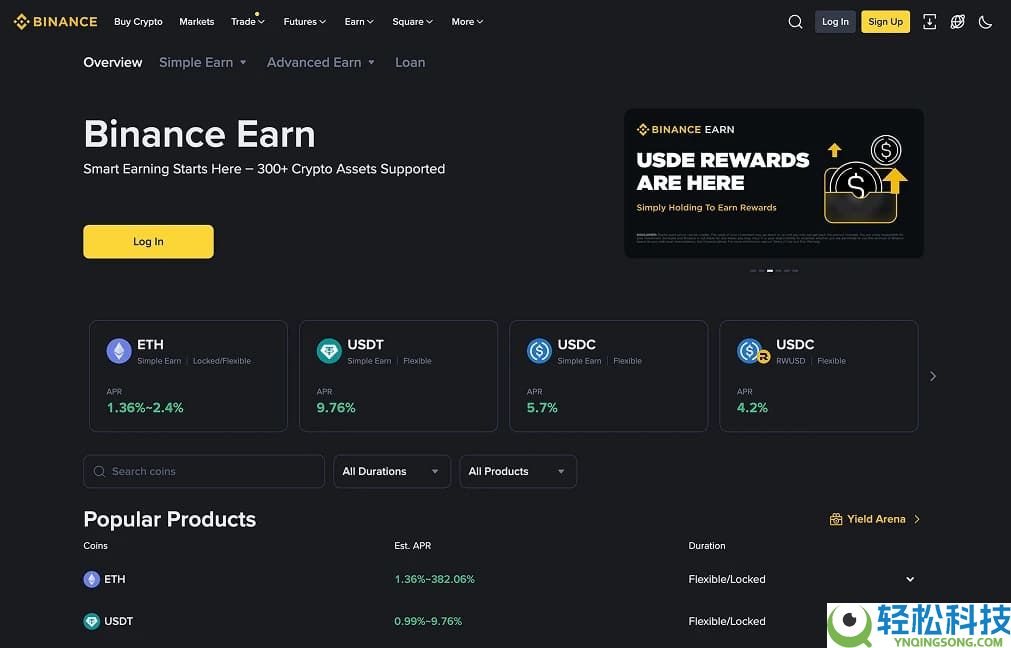Image resolution: width=1011 pixels, height=648 pixels.
Task: Click the next arrow beside product cards
Action: point(933,376)
